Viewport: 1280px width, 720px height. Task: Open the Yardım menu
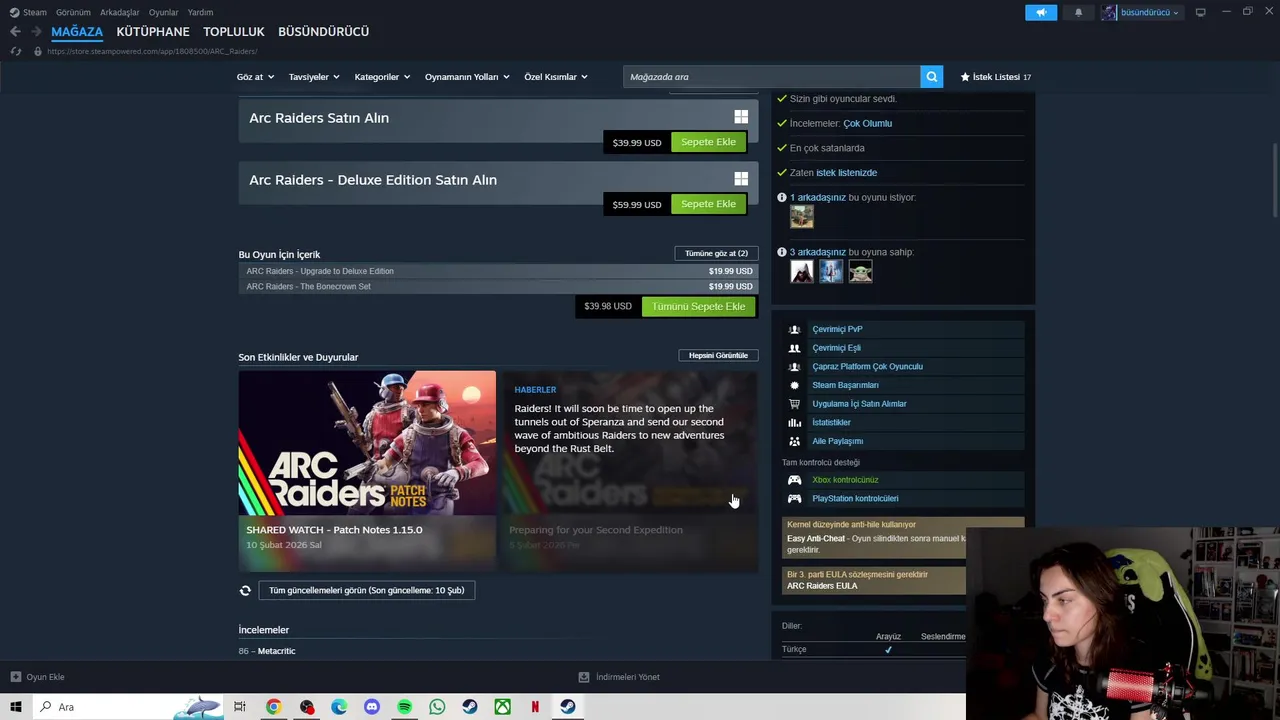coord(200,12)
